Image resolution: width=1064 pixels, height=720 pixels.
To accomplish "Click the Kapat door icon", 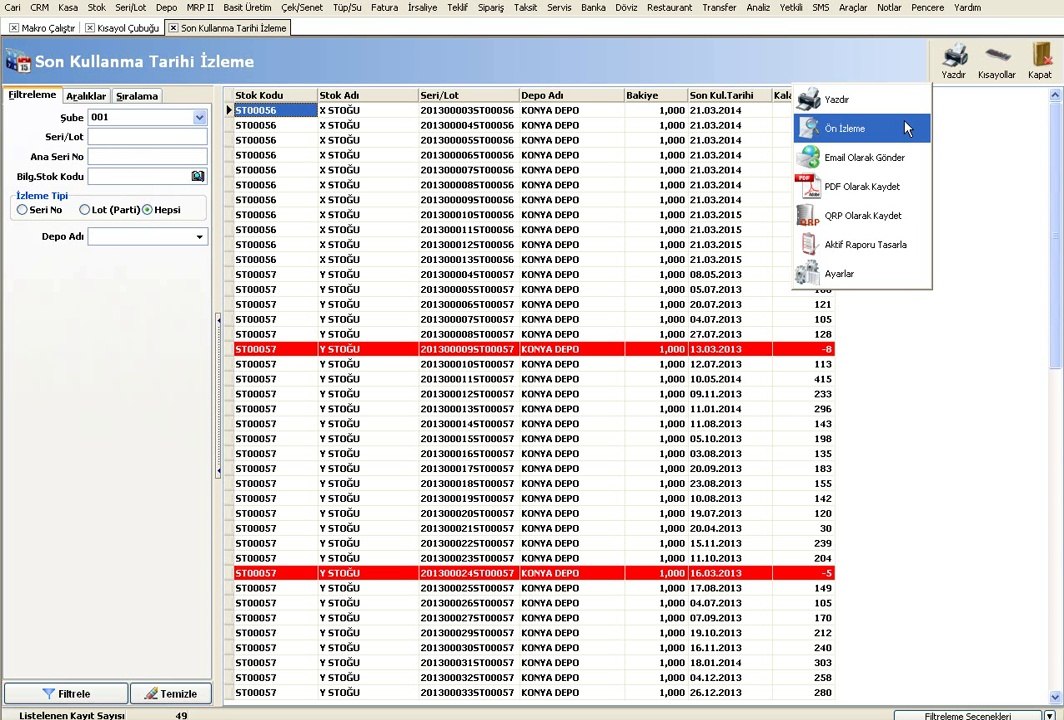I will pos(1040,54).
